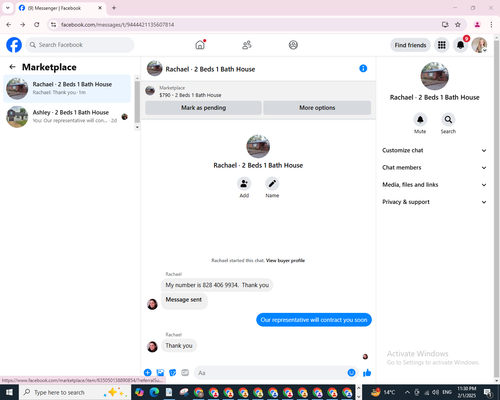Screen dimensions: 500x400
Task: Open the Windows notification center icon
Action: point(488,392)
